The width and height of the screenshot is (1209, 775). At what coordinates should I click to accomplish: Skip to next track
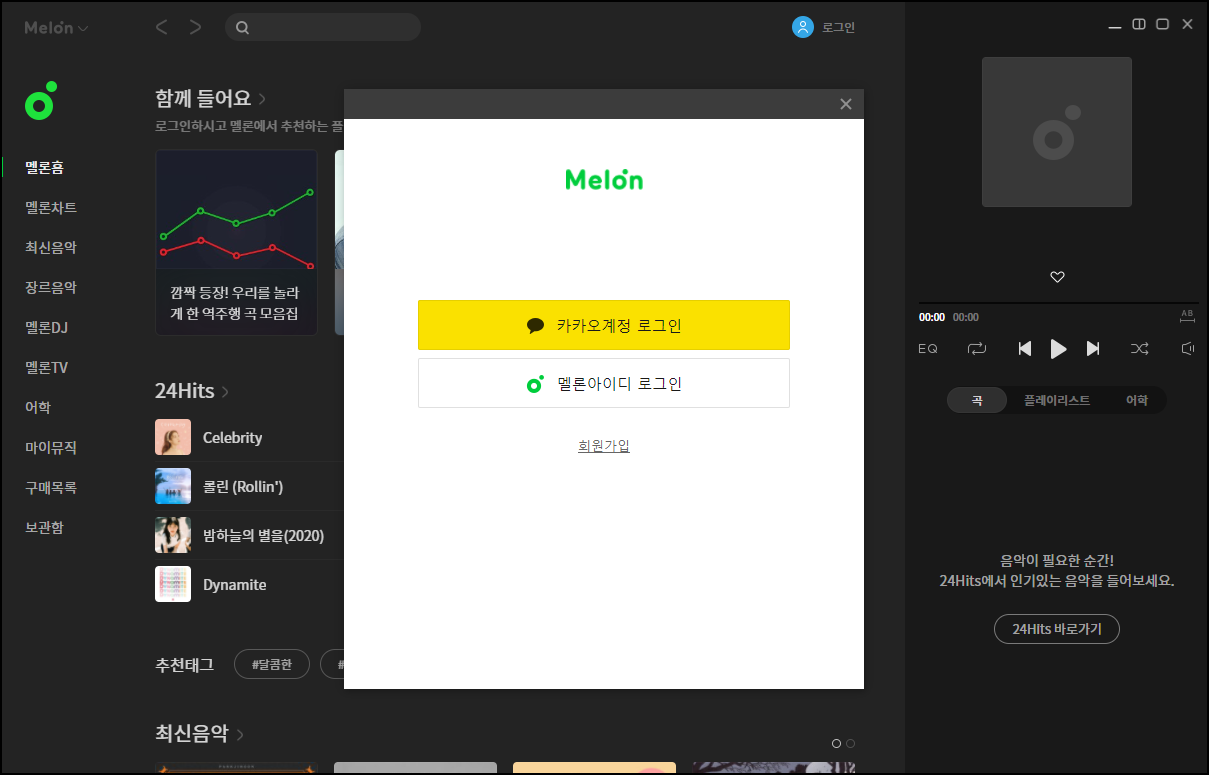tap(1093, 349)
